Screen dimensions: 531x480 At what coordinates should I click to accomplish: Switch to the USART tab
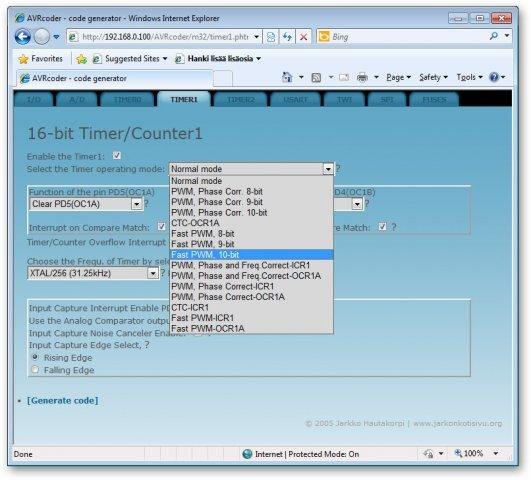295,100
